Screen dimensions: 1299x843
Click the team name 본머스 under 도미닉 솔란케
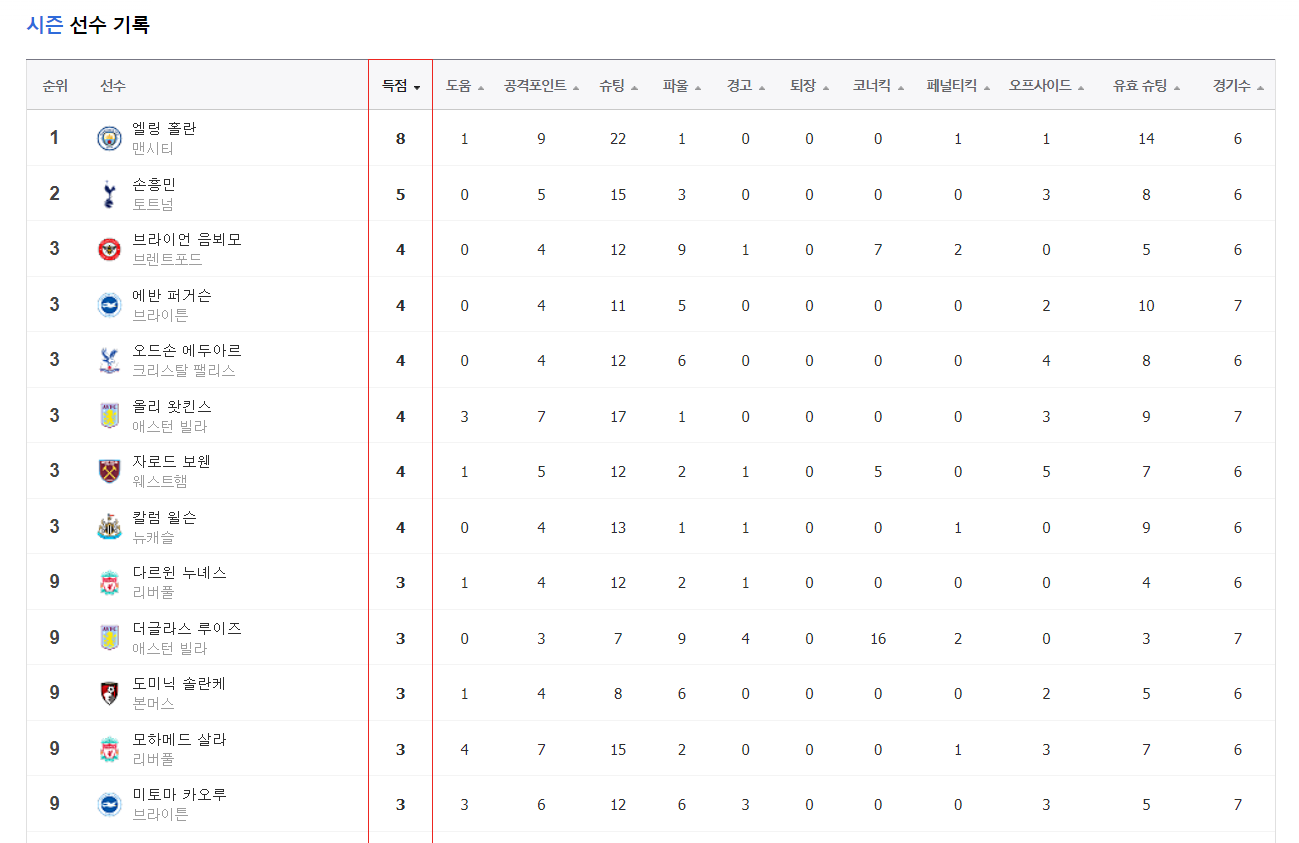[x=153, y=703]
